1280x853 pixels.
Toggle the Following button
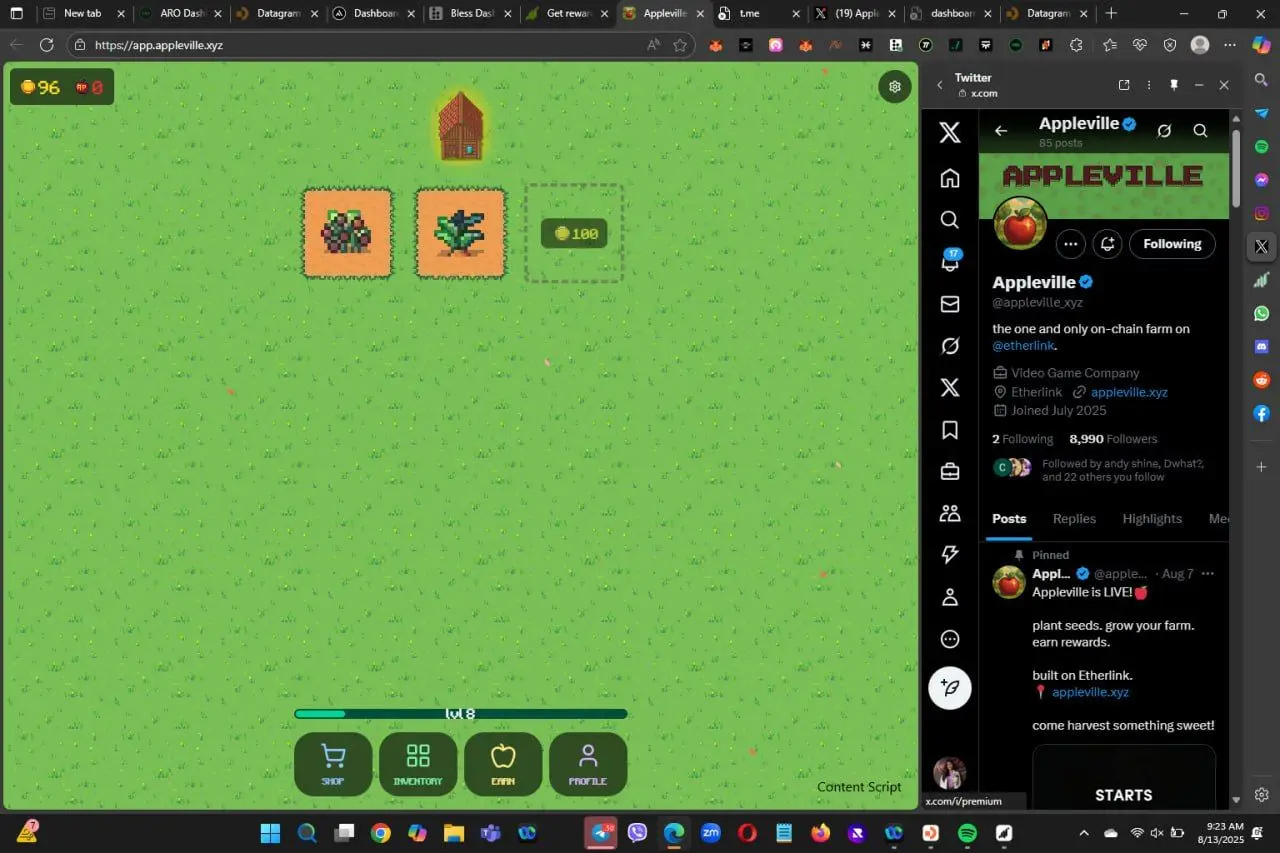point(1172,244)
